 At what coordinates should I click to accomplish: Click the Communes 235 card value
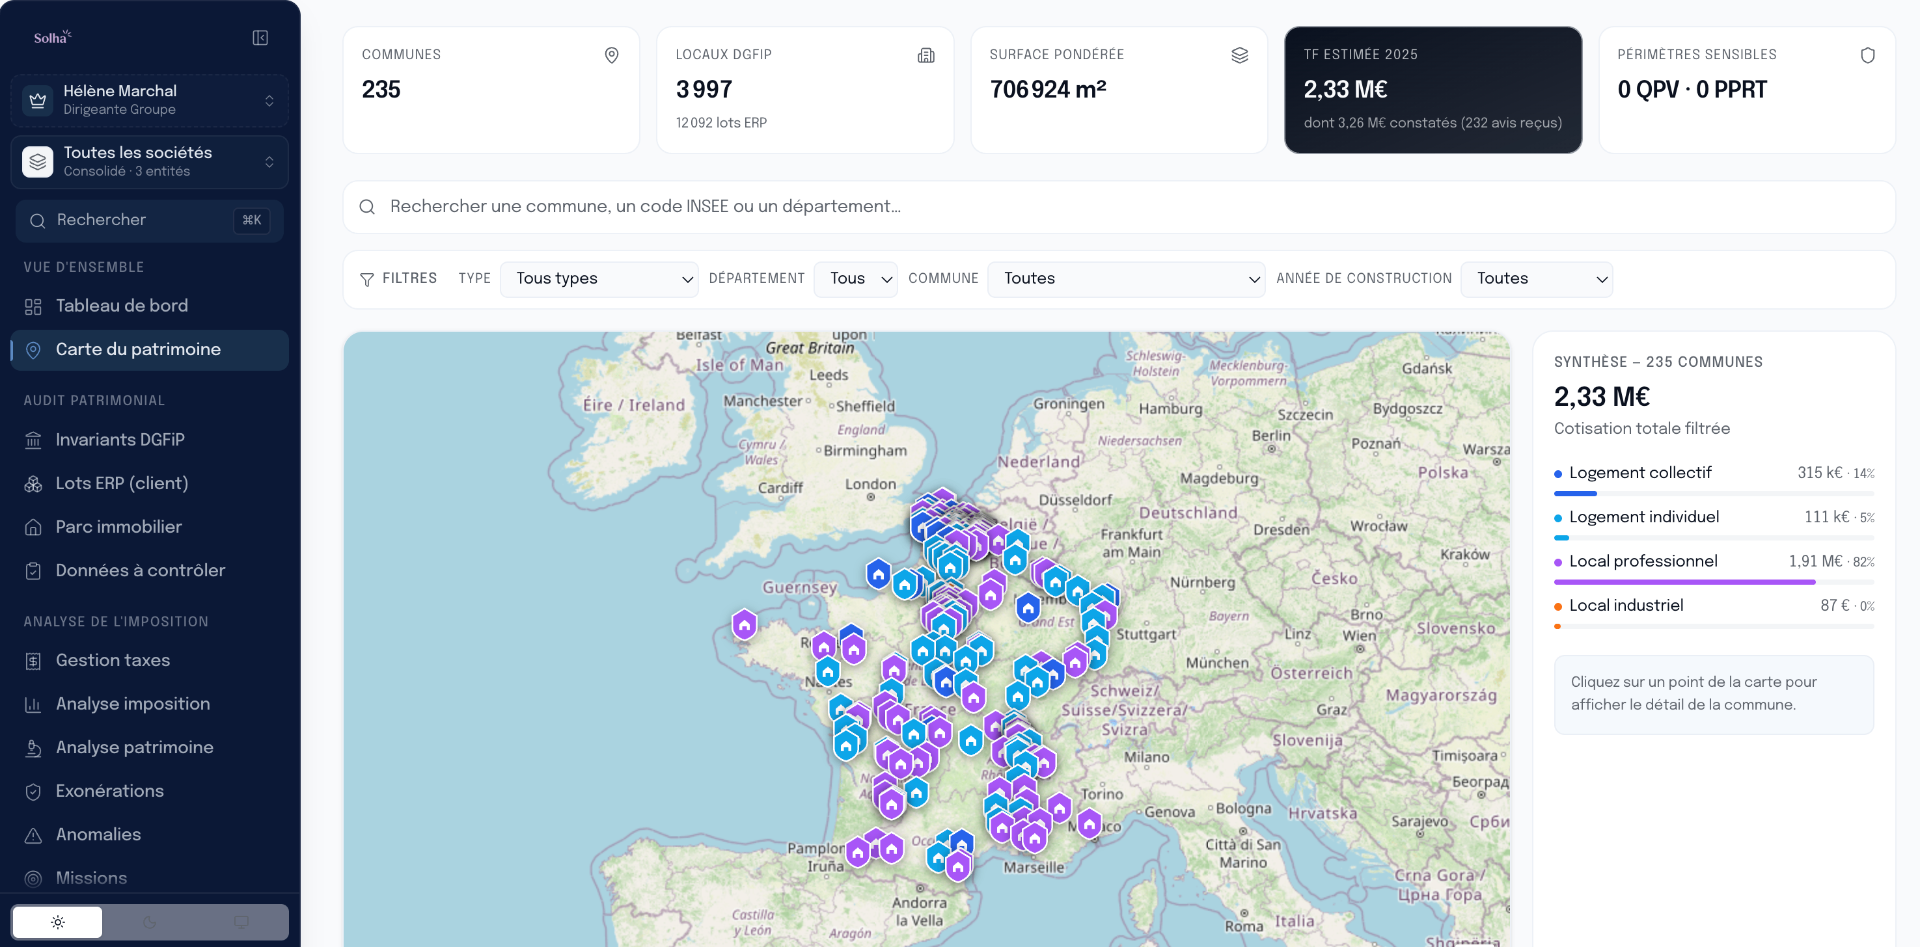click(381, 90)
